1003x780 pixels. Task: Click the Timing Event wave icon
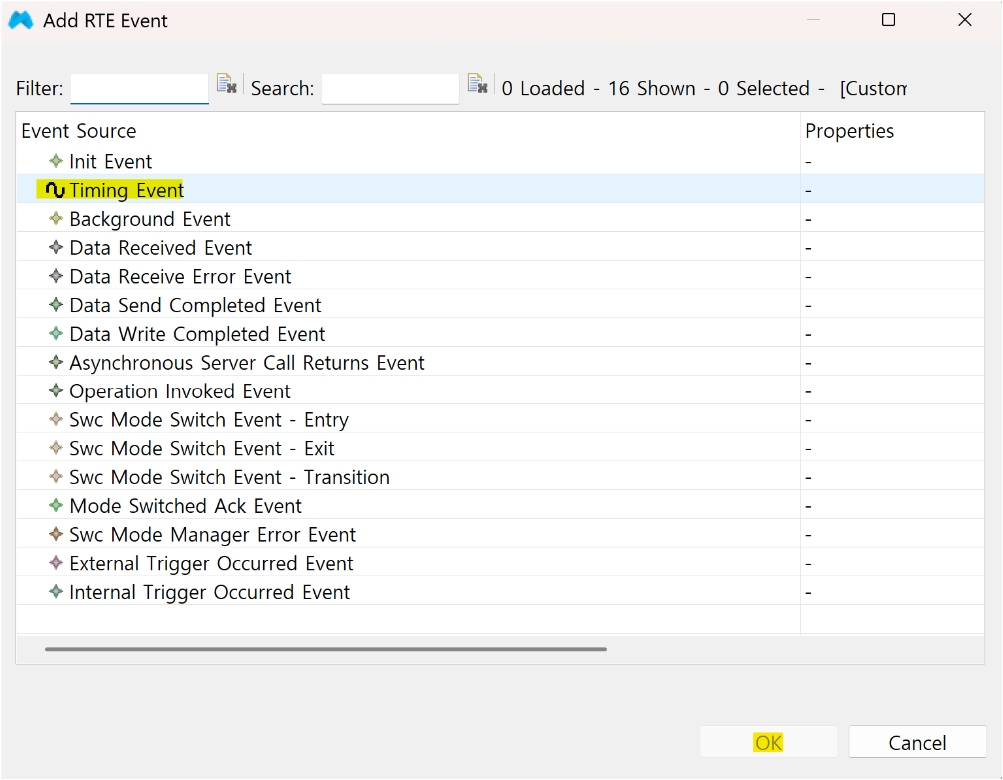[x=55, y=190]
